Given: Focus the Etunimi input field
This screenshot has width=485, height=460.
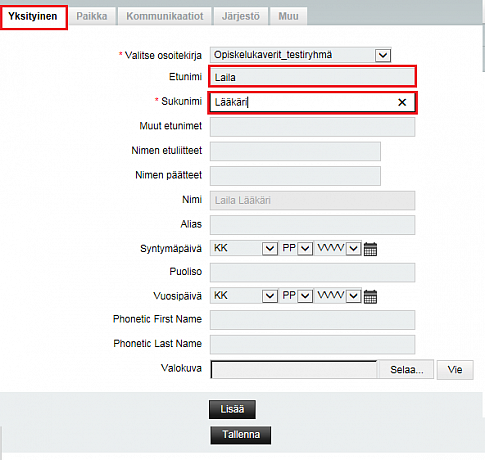Looking at the screenshot, I should tap(312, 77).
